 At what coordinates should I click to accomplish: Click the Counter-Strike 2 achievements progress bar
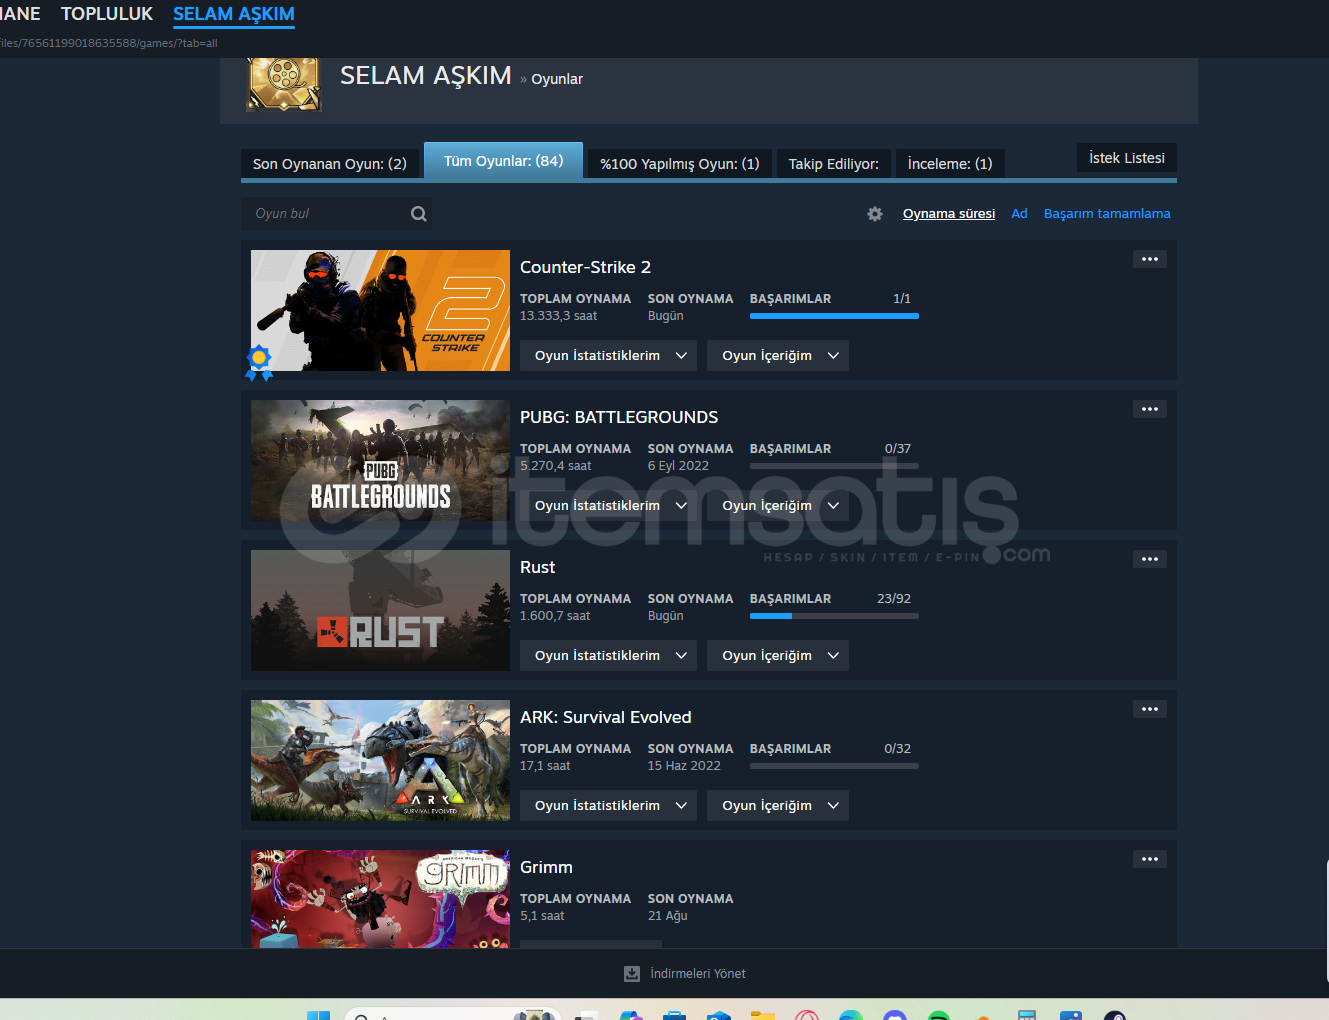click(x=834, y=316)
